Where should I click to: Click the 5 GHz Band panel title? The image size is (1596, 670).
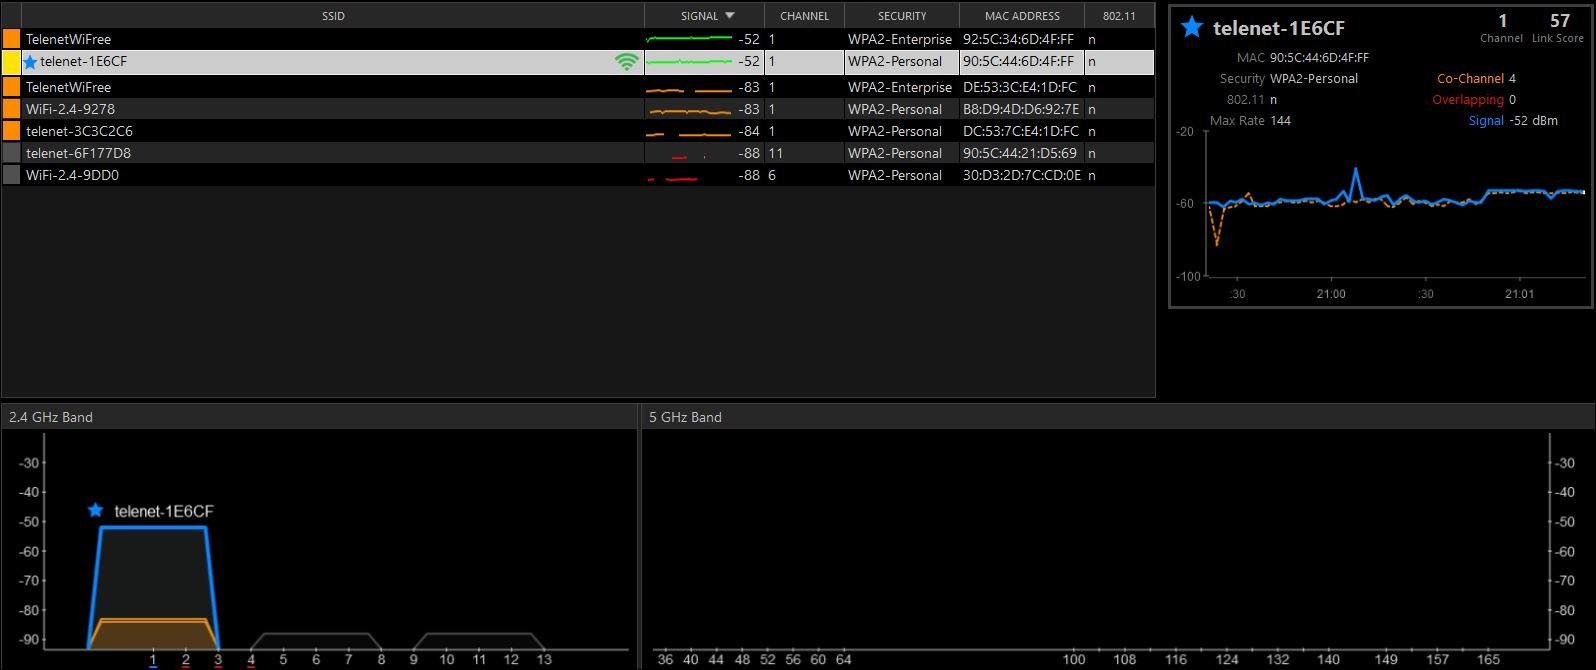point(685,417)
